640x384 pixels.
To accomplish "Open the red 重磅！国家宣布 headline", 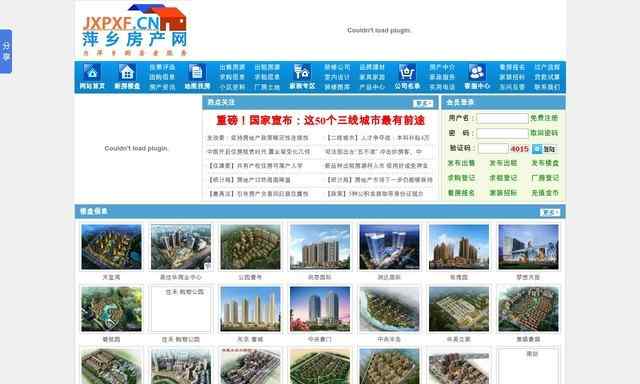I will click(x=320, y=120).
